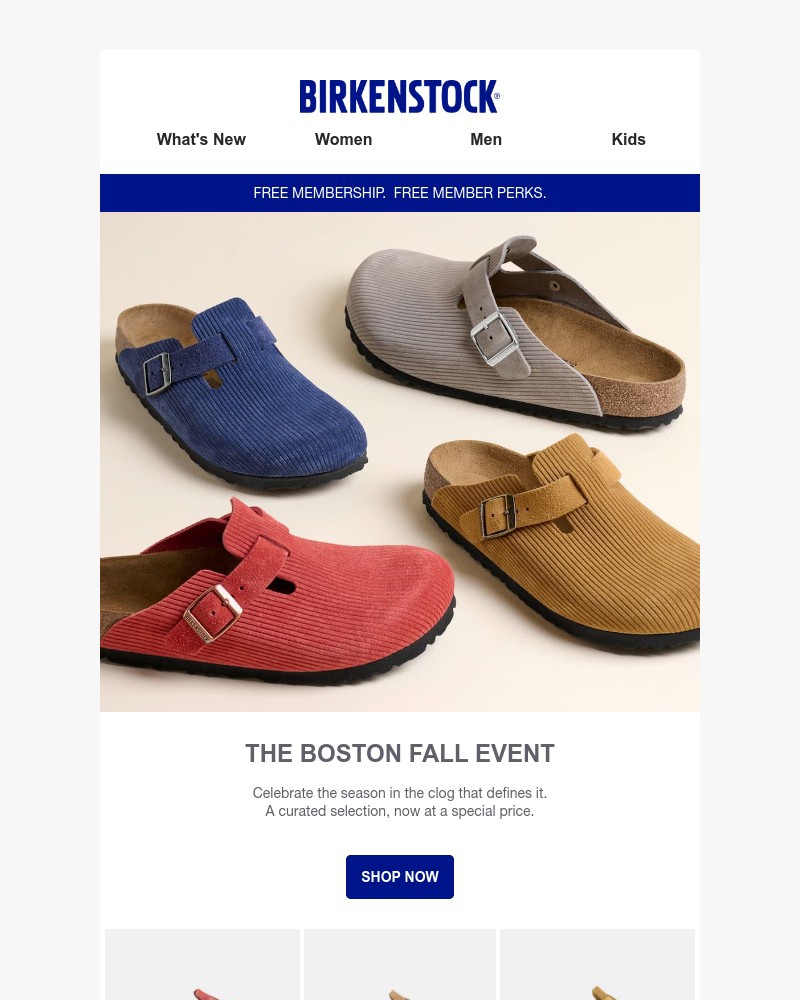Go to the Women section
This screenshot has height=1000, width=800.
(343, 139)
